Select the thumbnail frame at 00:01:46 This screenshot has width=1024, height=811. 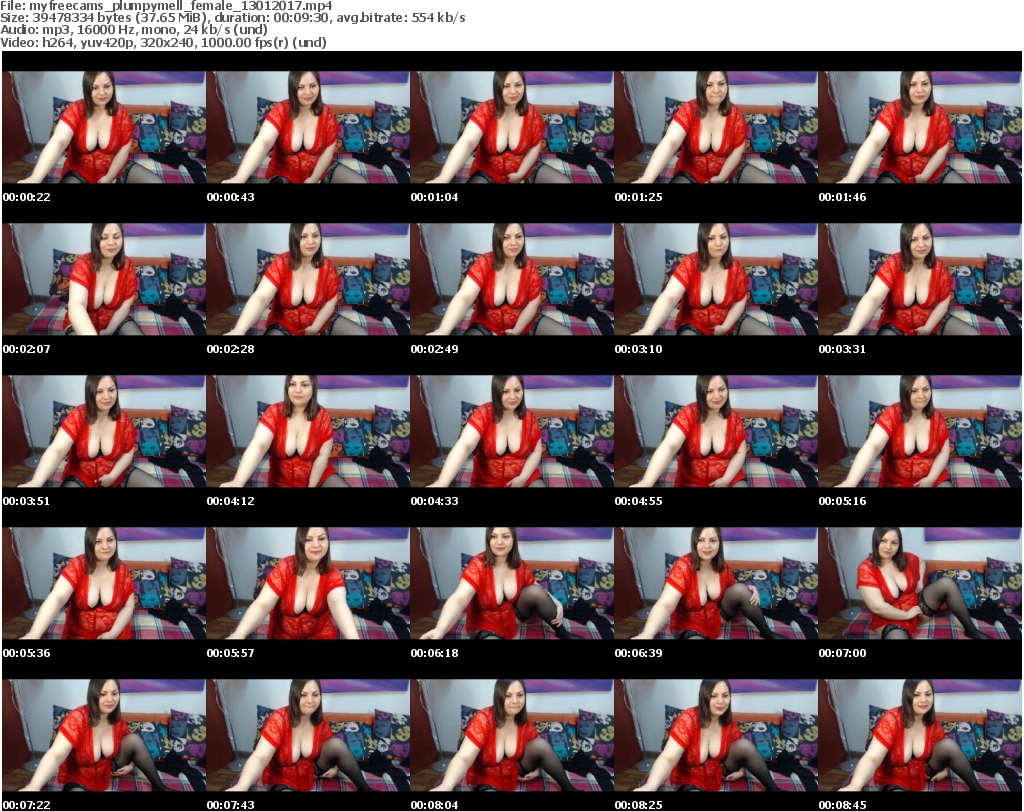920,127
